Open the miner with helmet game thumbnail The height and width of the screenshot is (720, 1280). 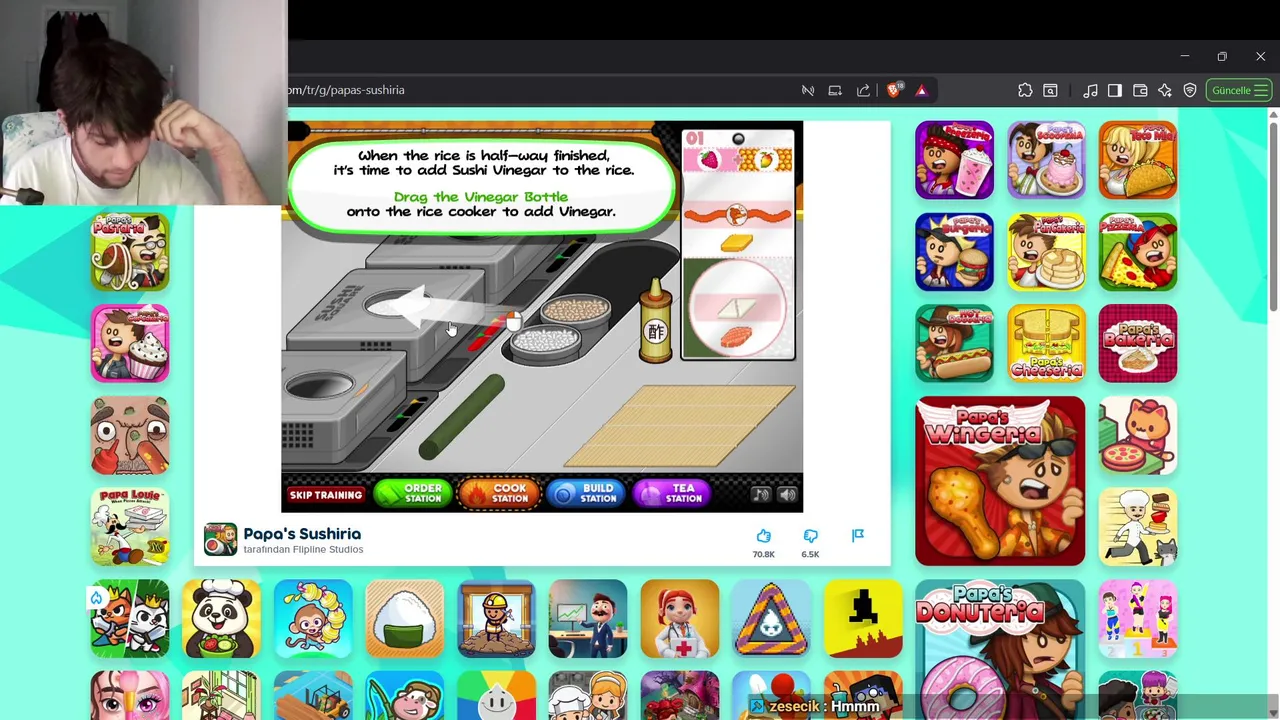(496, 619)
